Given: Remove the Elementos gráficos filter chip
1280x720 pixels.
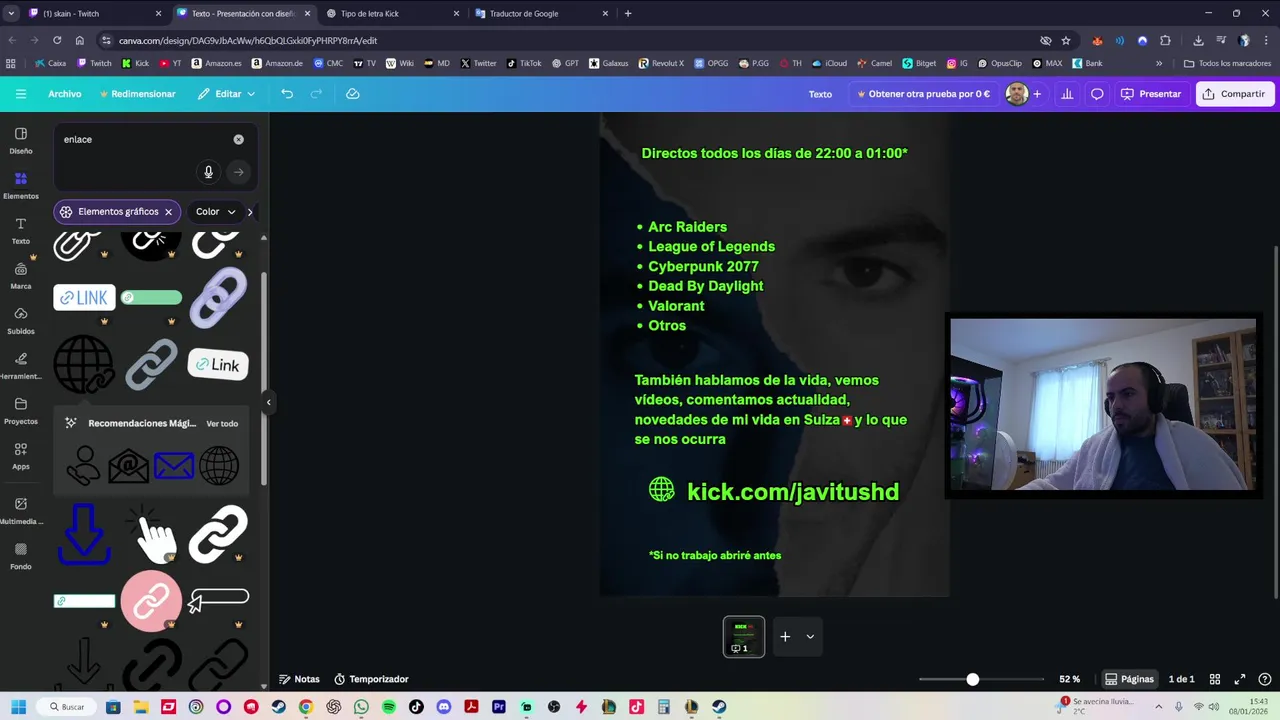Looking at the screenshot, I should (168, 212).
